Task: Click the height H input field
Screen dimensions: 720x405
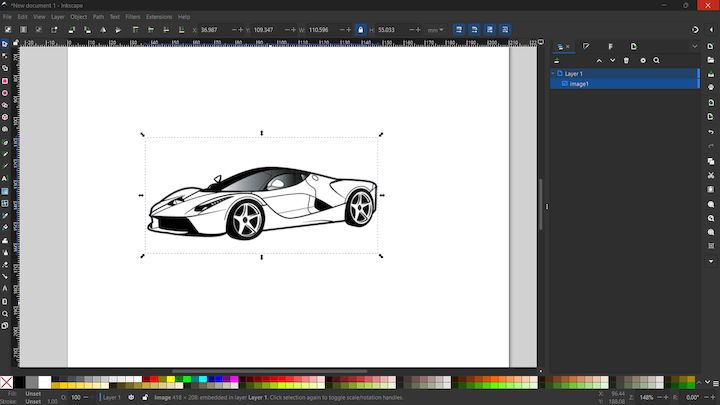Action: click(392, 29)
